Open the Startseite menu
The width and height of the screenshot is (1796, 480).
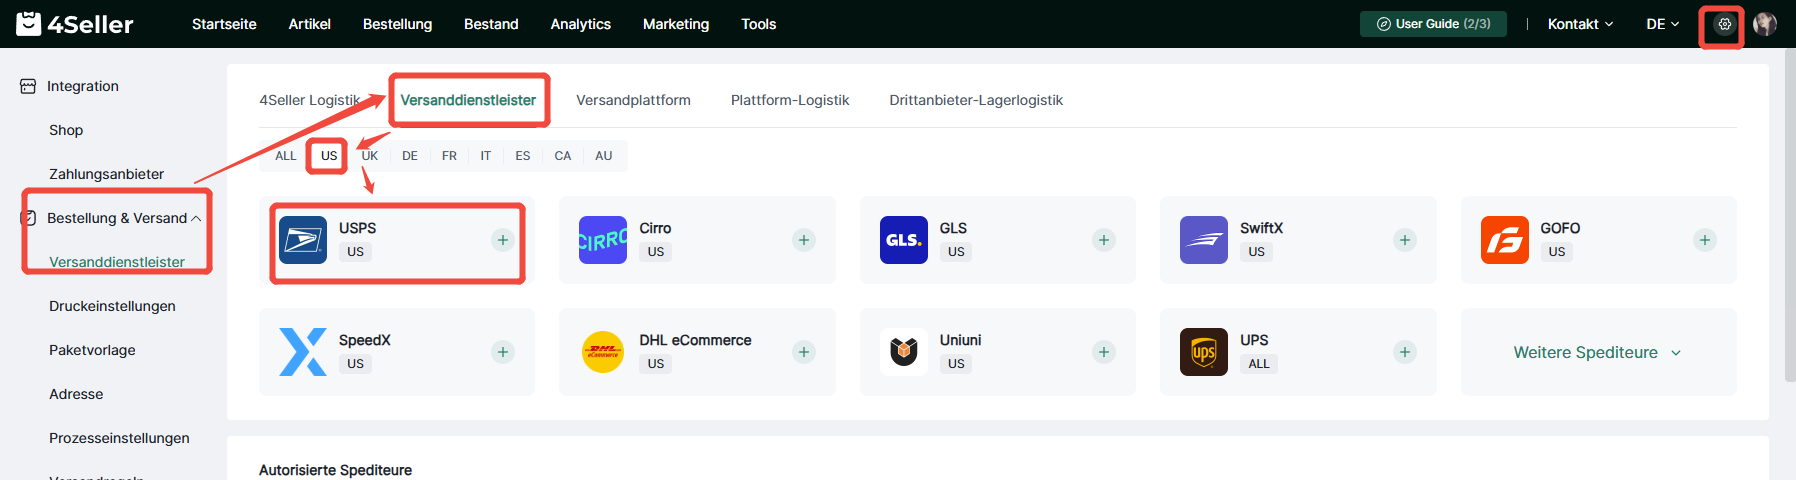pyautogui.click(x=224, y=24)
